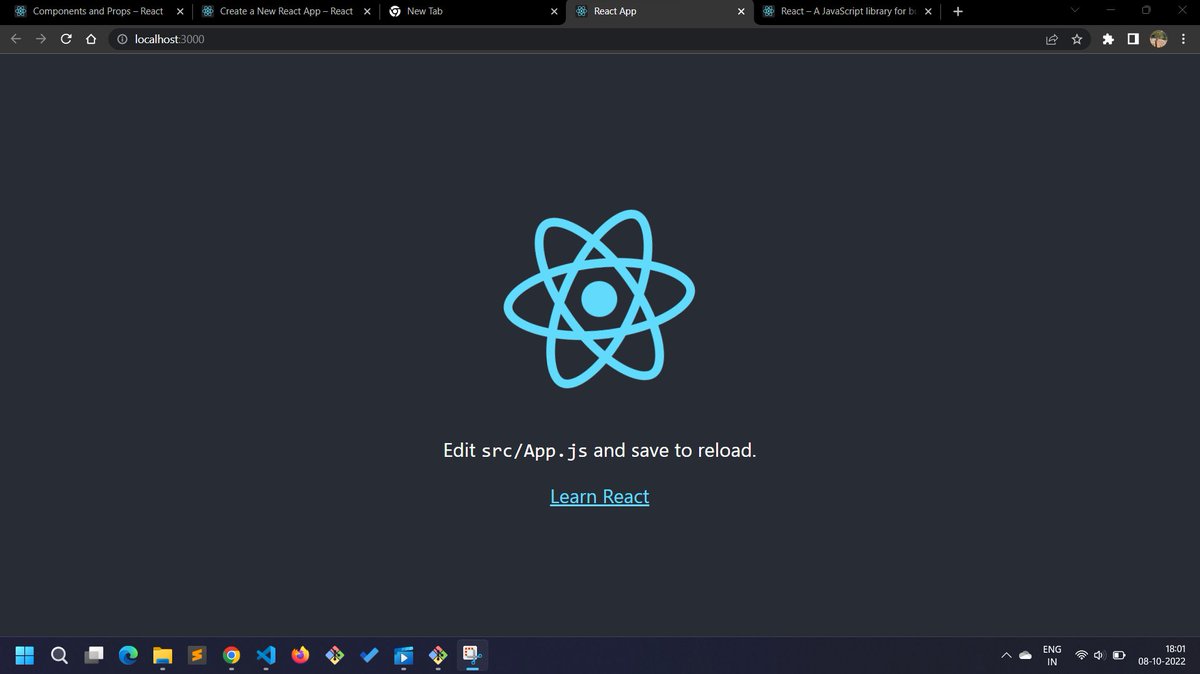Close the Create a New React App tab
Viewport: 1200px width, 674px height.
pos(367,12)
